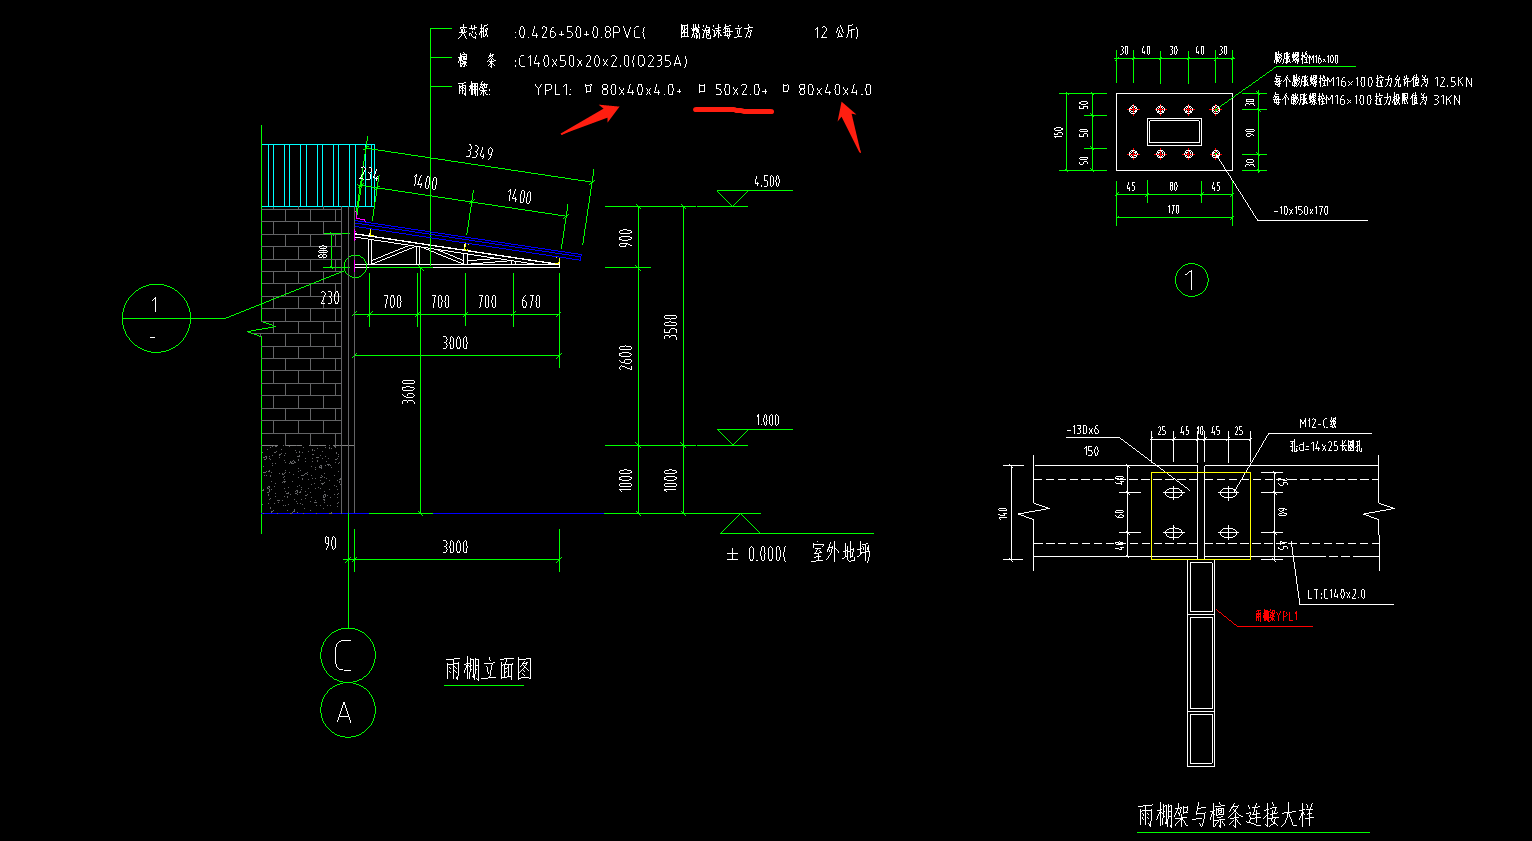This screenshot has width=1532, height=841.
Task: Select the 阻燃泡沫每立方 note
Action: (716, 32)
